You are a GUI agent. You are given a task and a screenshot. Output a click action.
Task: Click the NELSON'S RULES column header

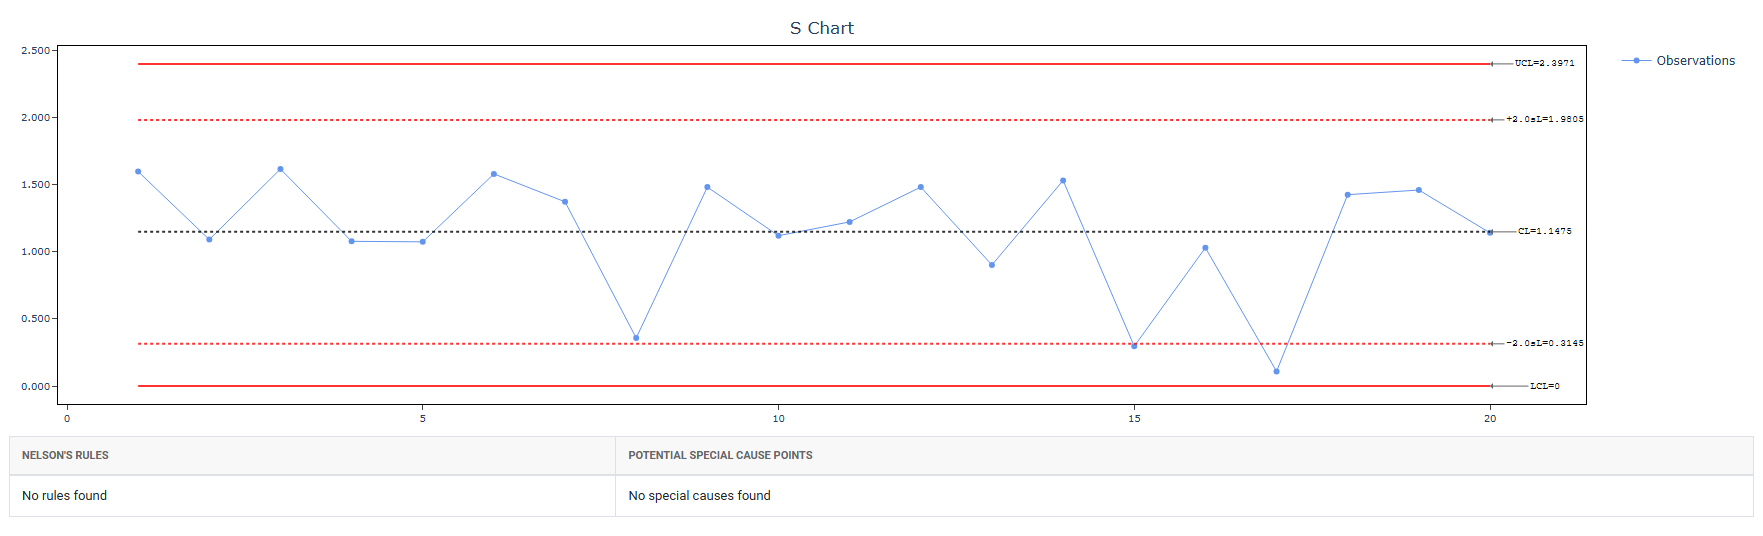pyautogui.click(x=65, y=455)
